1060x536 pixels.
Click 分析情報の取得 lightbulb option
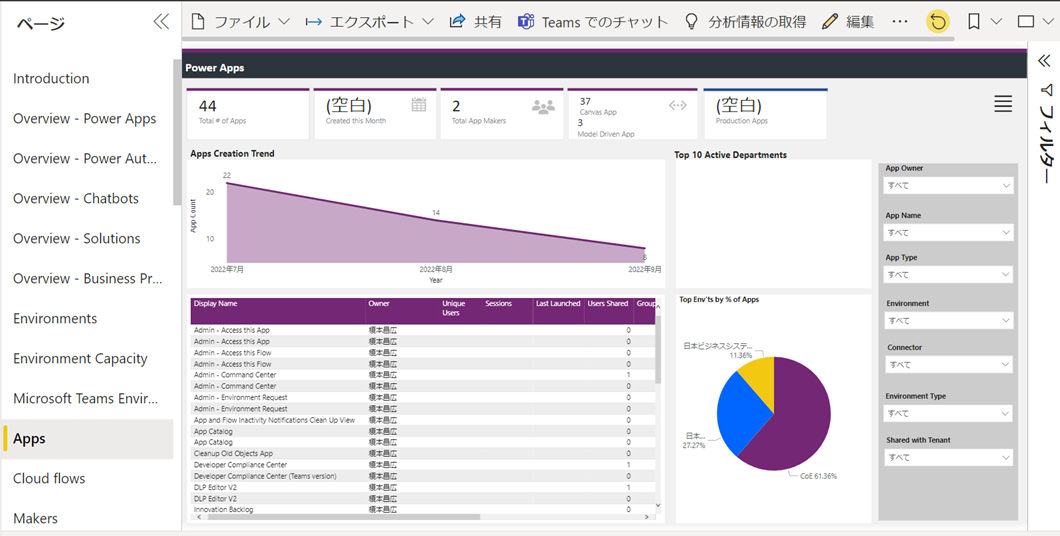(x=745, y=22)
